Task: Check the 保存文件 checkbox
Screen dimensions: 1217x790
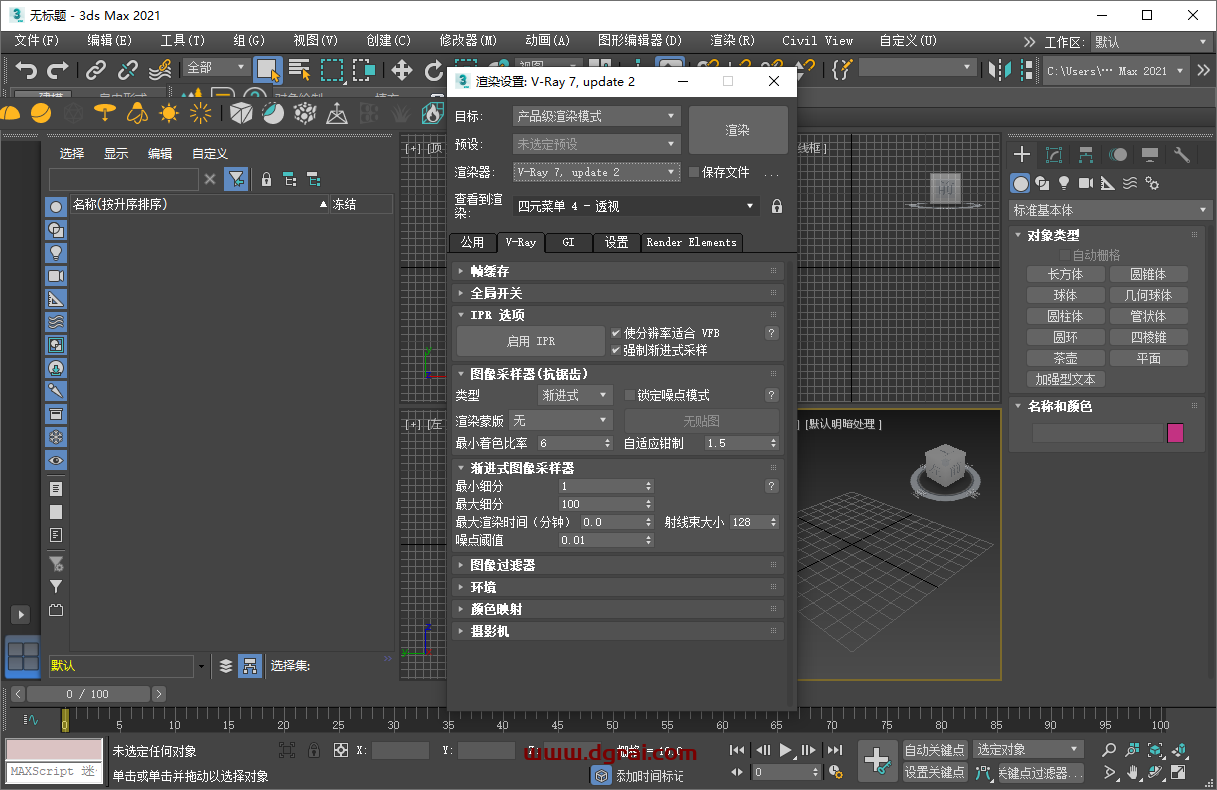Action: pyautogui.click(x=693, y=172)
